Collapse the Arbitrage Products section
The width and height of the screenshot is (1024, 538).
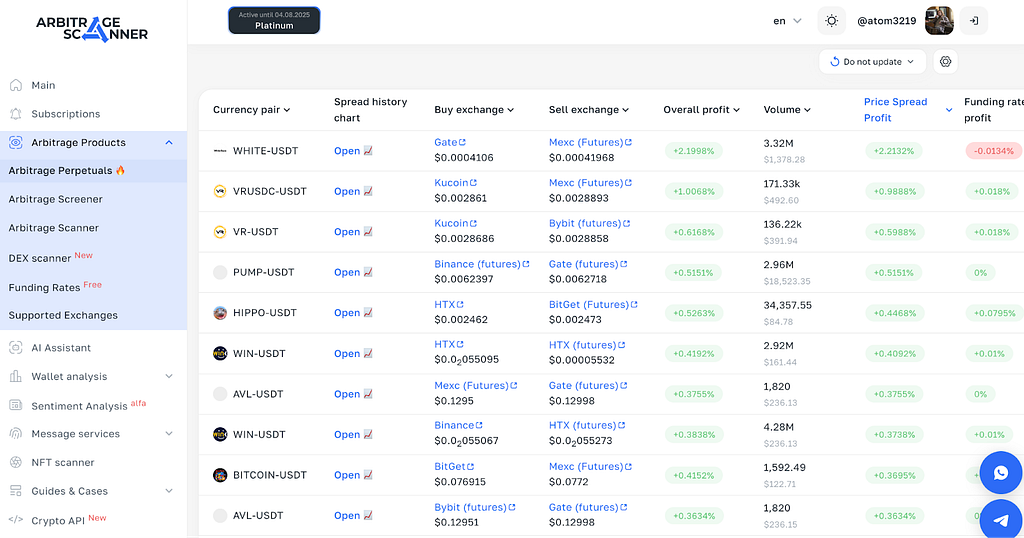(x=169, y=142)
